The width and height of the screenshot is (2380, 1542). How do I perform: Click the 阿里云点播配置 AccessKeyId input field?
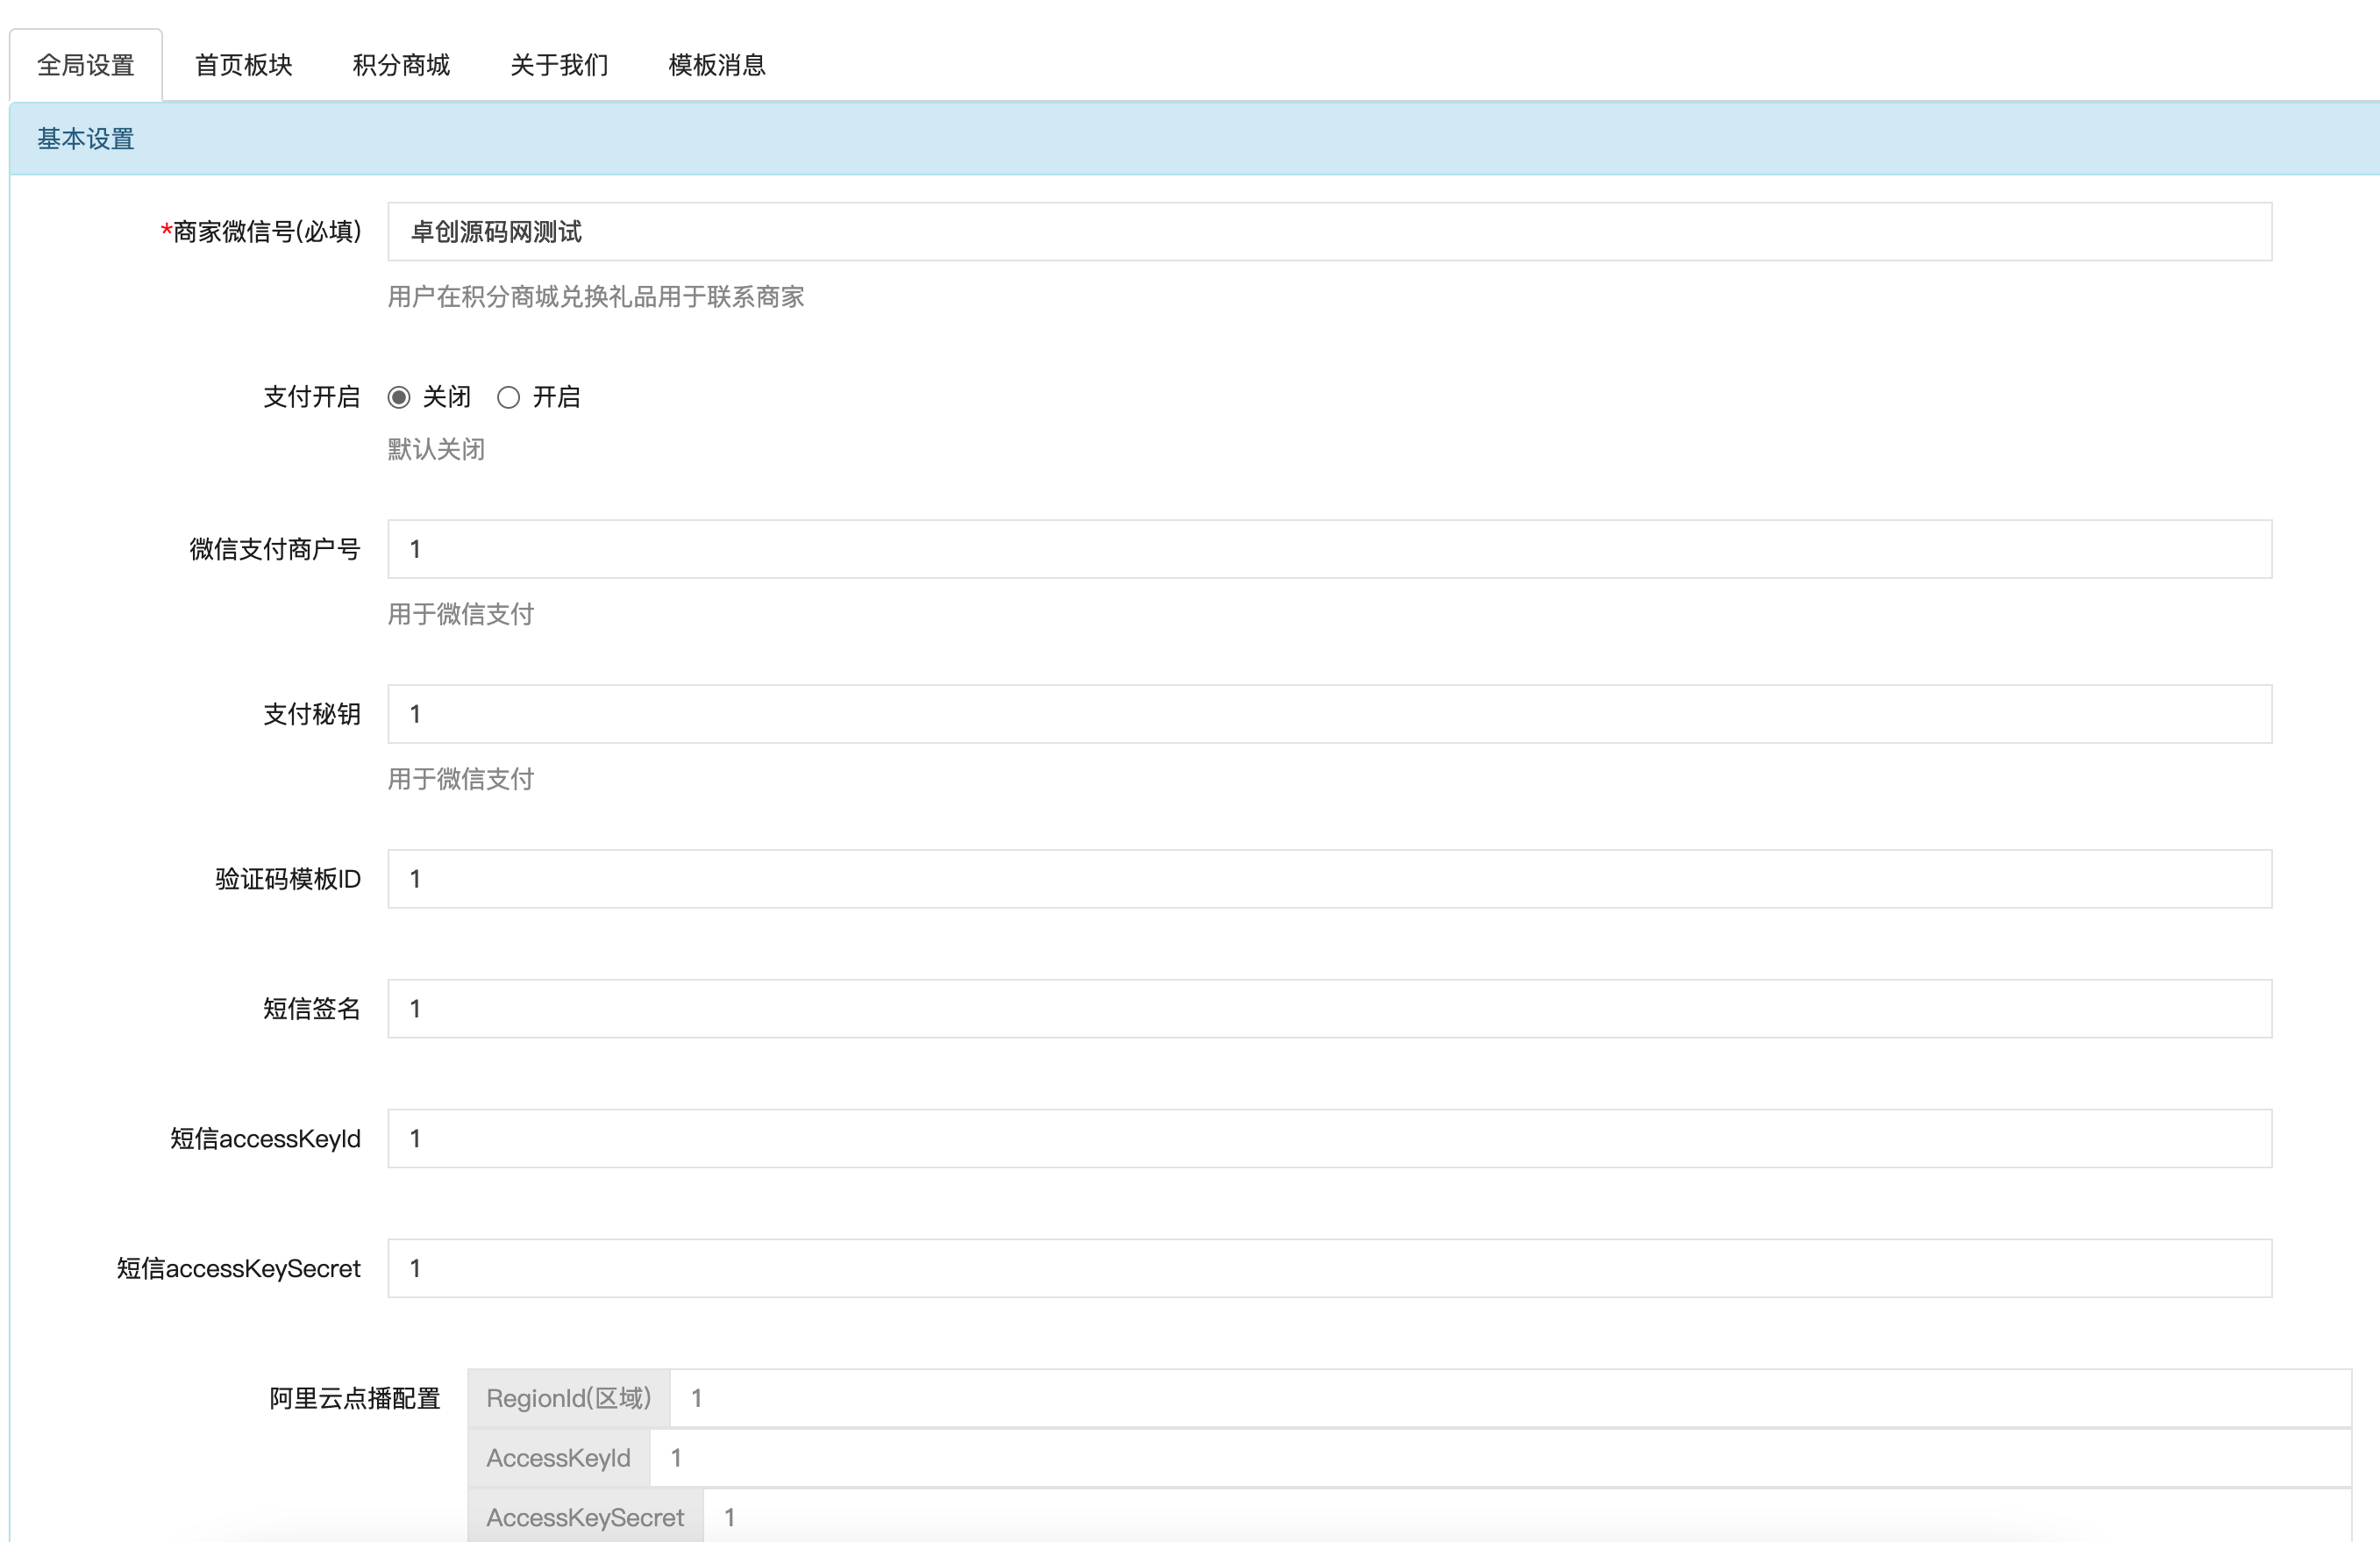coord(1500,1459)
